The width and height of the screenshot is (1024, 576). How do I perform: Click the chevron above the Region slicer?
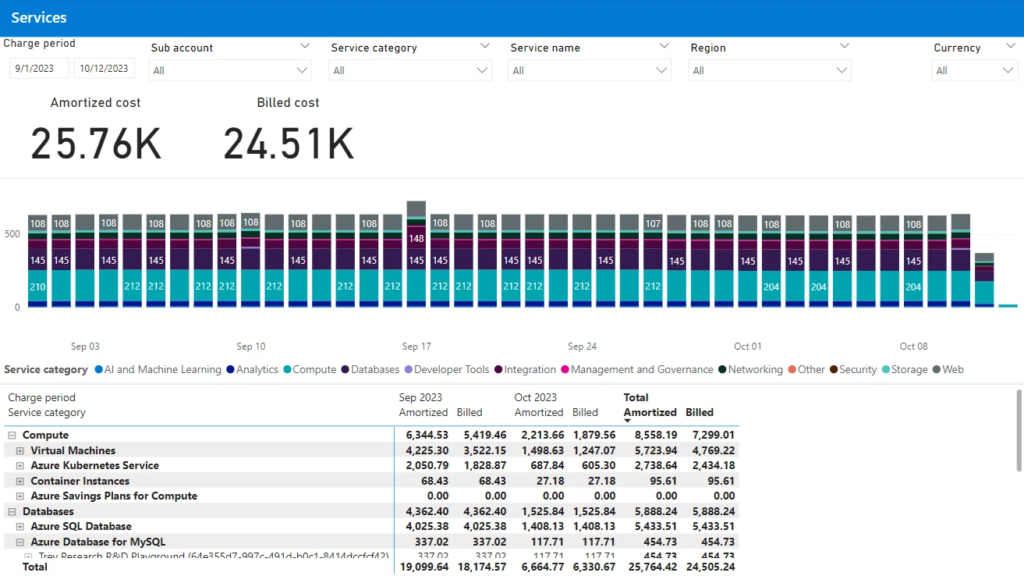(x=844, y=46)
